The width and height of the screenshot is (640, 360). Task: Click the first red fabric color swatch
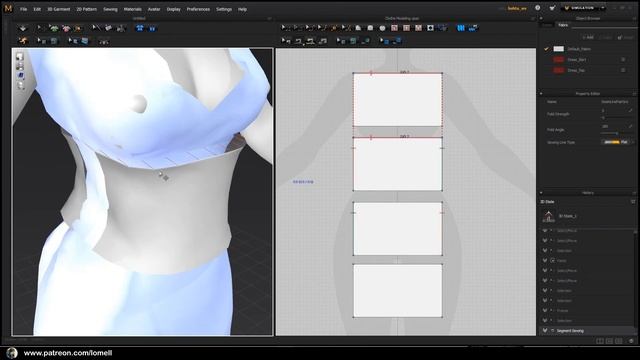pos(558,60)
